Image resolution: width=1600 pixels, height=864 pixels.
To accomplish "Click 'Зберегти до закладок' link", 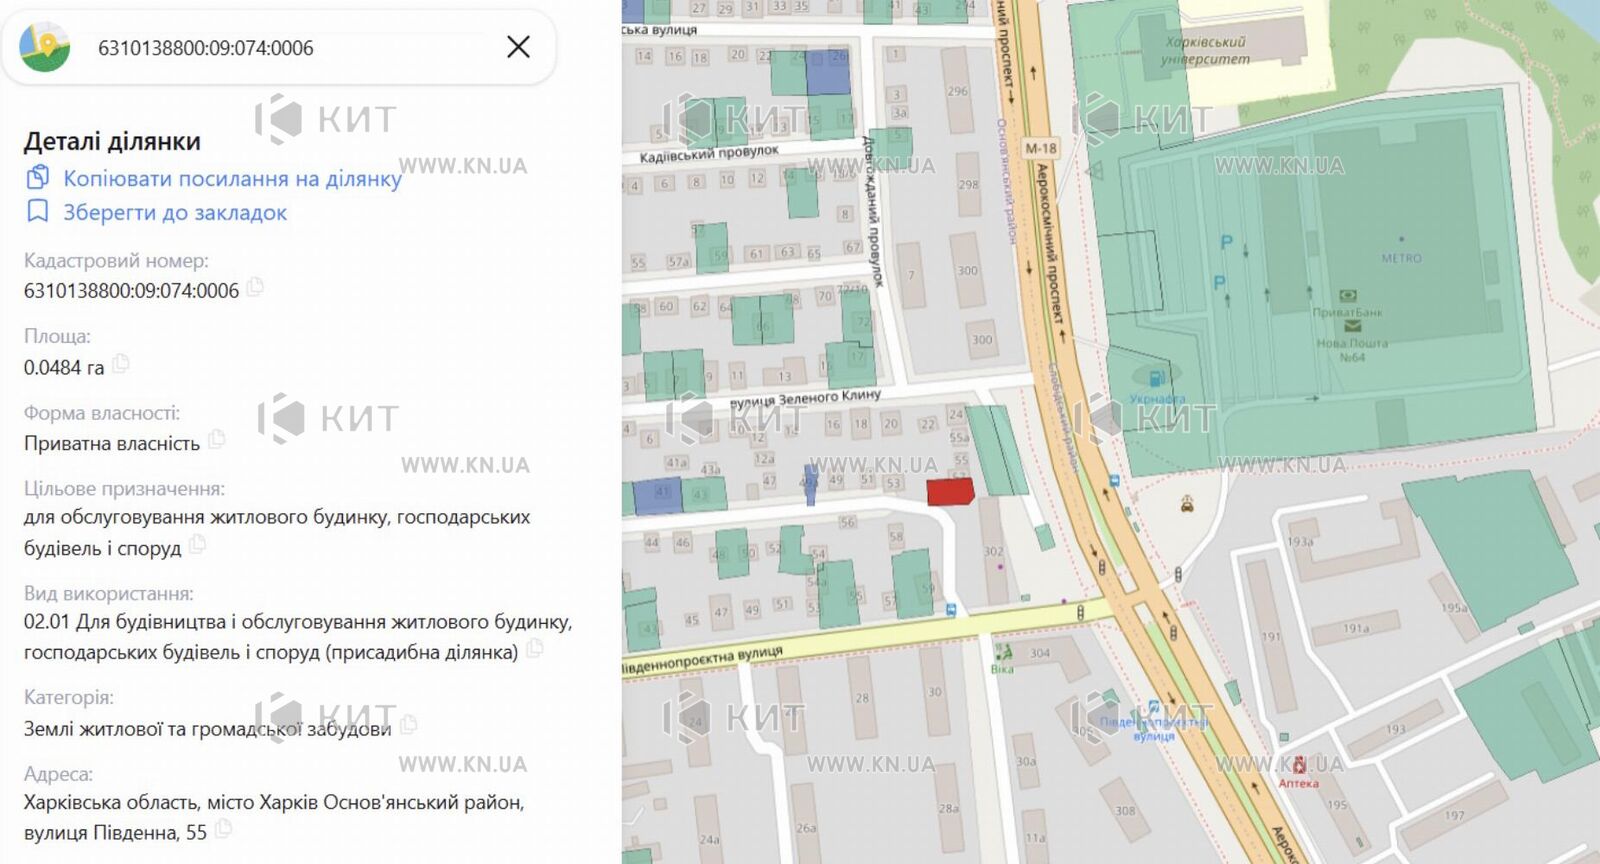I will 175,213.
